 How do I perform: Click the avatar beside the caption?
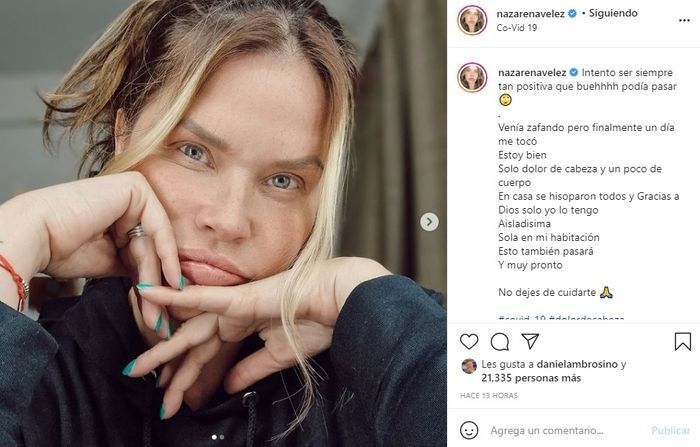(x=472, y=77)
